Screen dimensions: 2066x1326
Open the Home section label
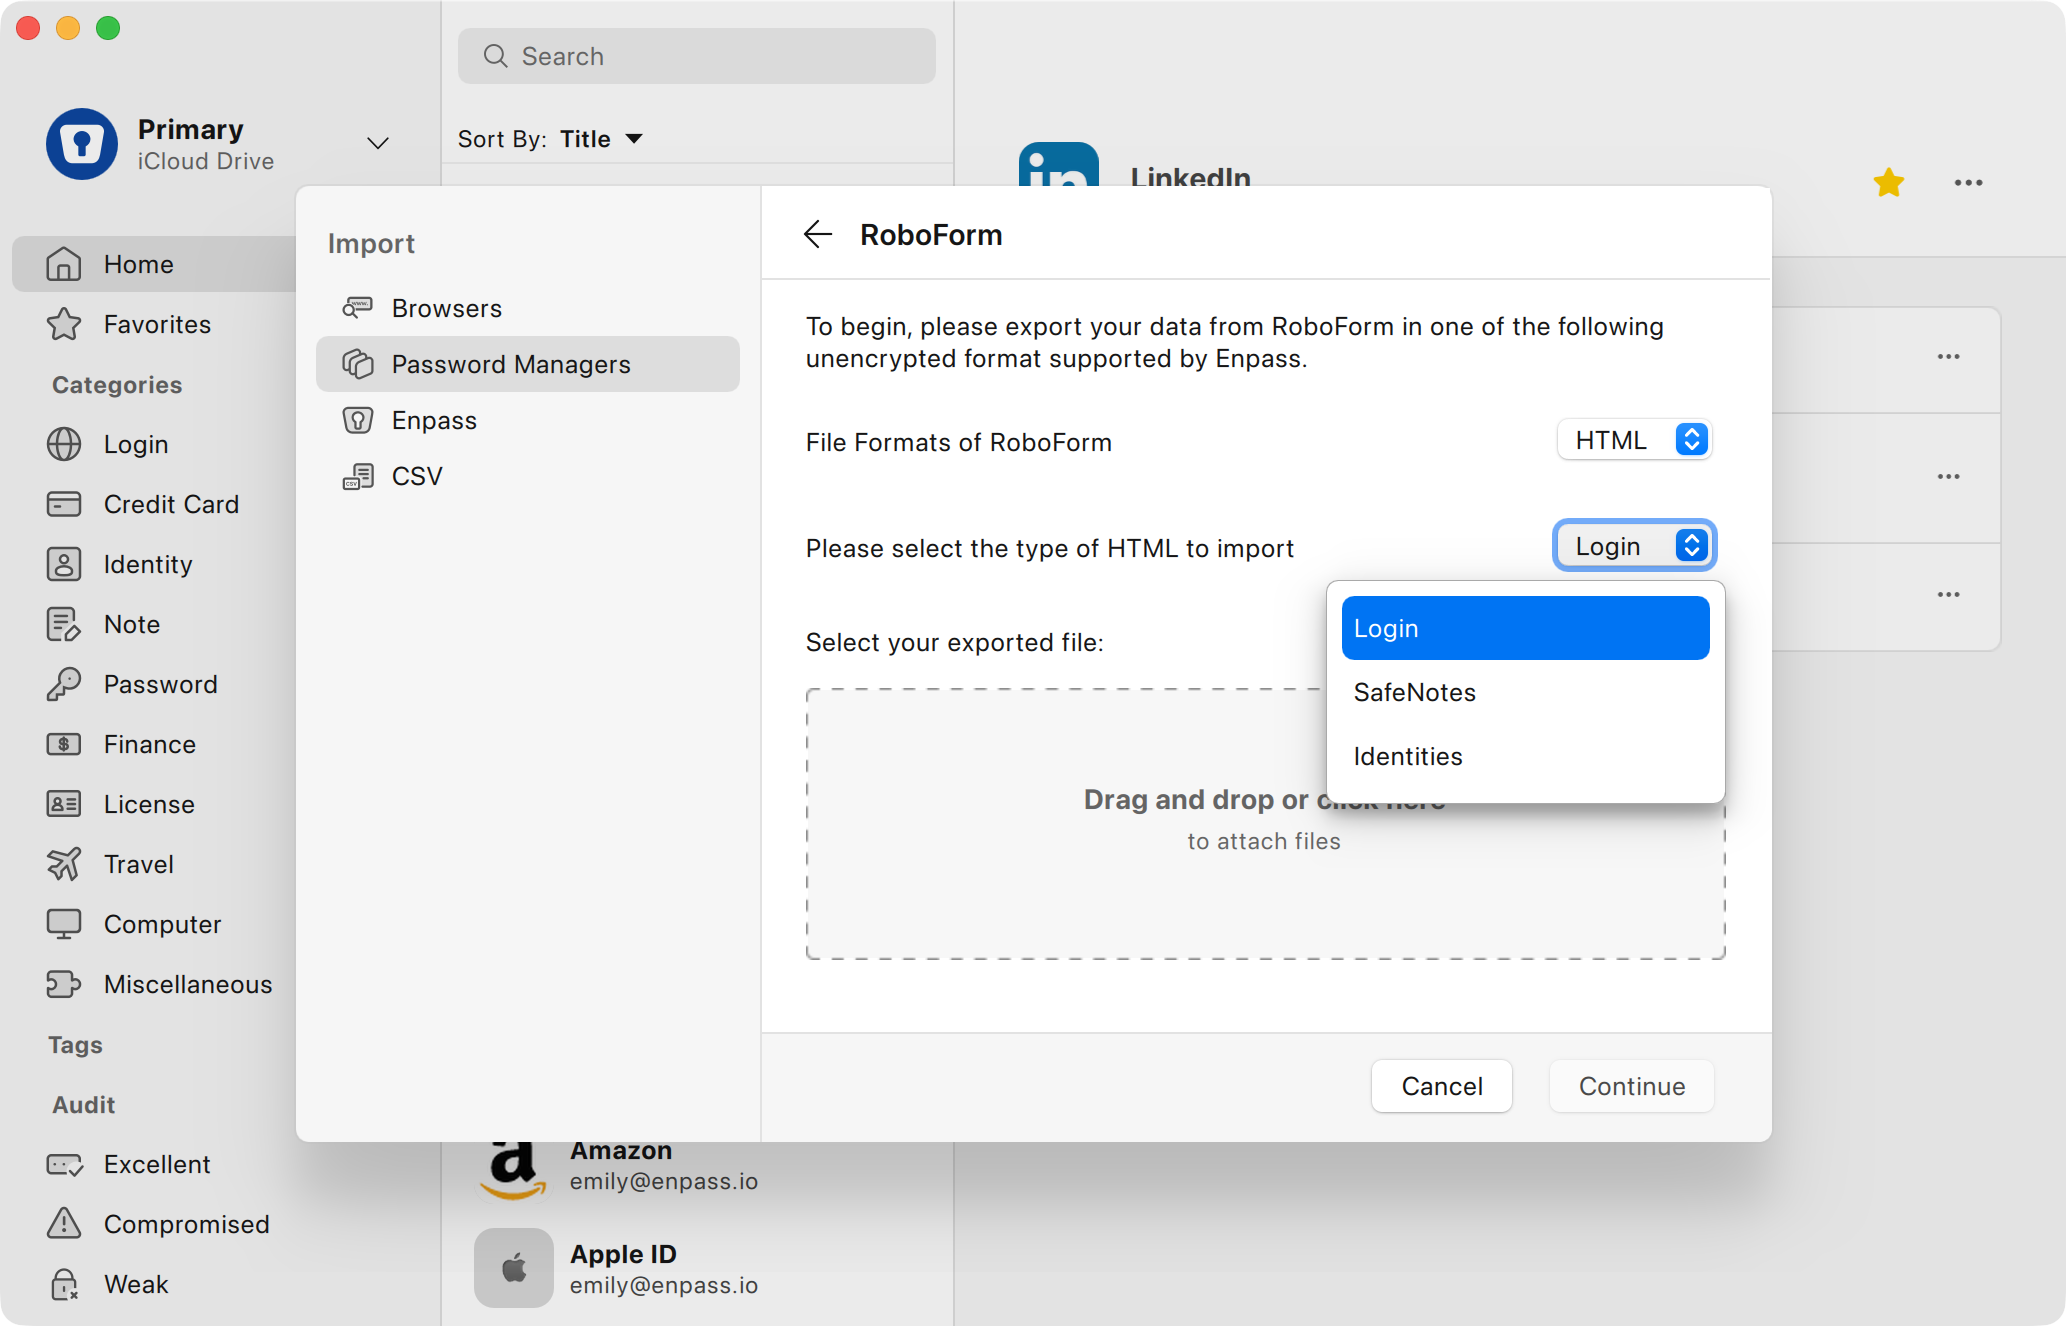click(x=139, y=264)
